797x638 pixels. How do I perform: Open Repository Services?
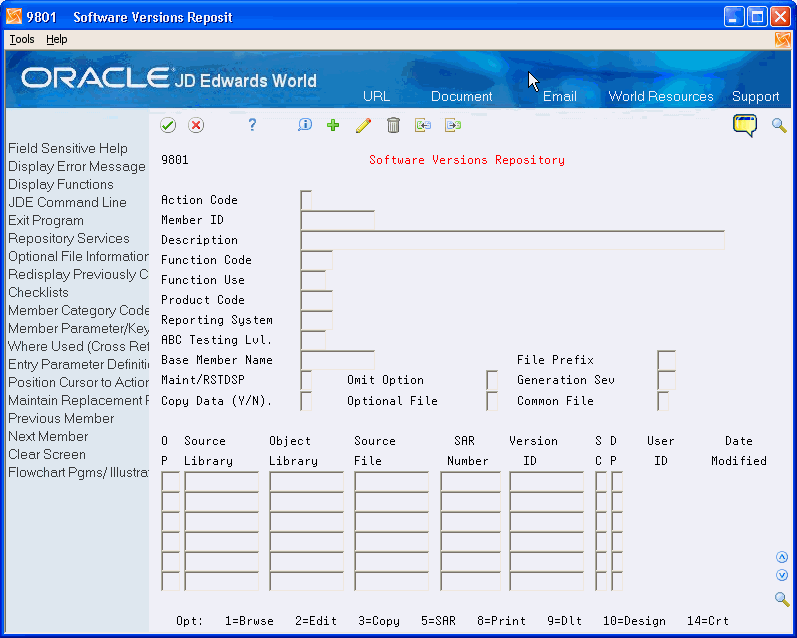click(x=69, y=238)
